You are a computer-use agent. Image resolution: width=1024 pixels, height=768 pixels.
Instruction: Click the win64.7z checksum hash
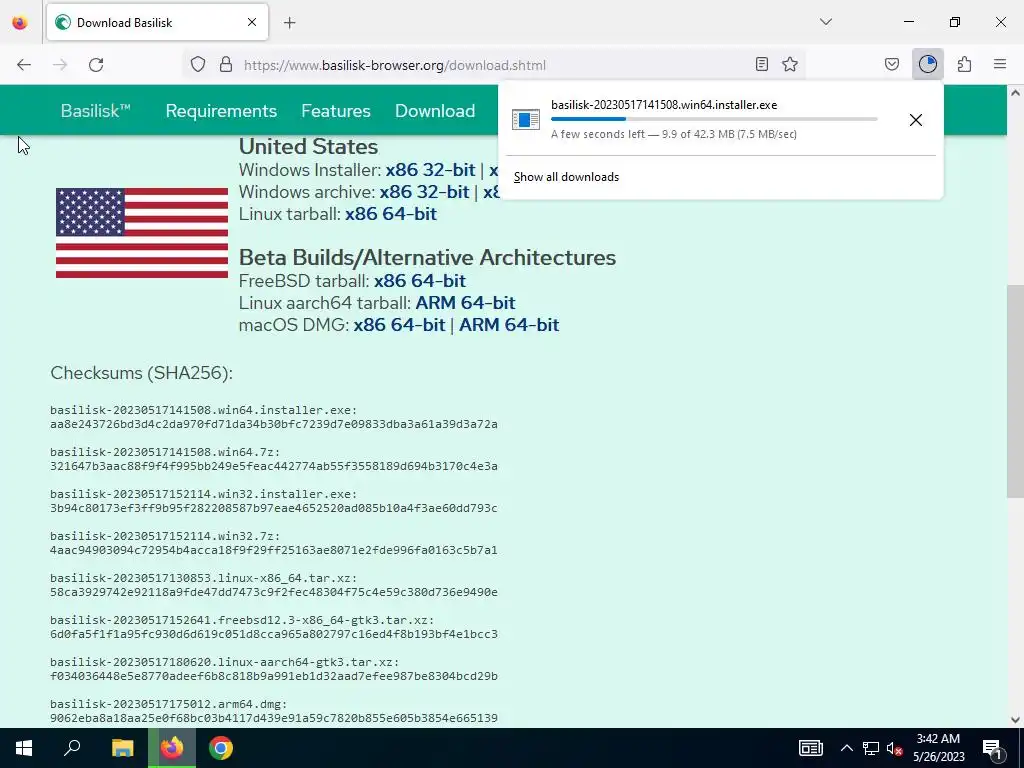pyautogui.click(x=274, y=466)
